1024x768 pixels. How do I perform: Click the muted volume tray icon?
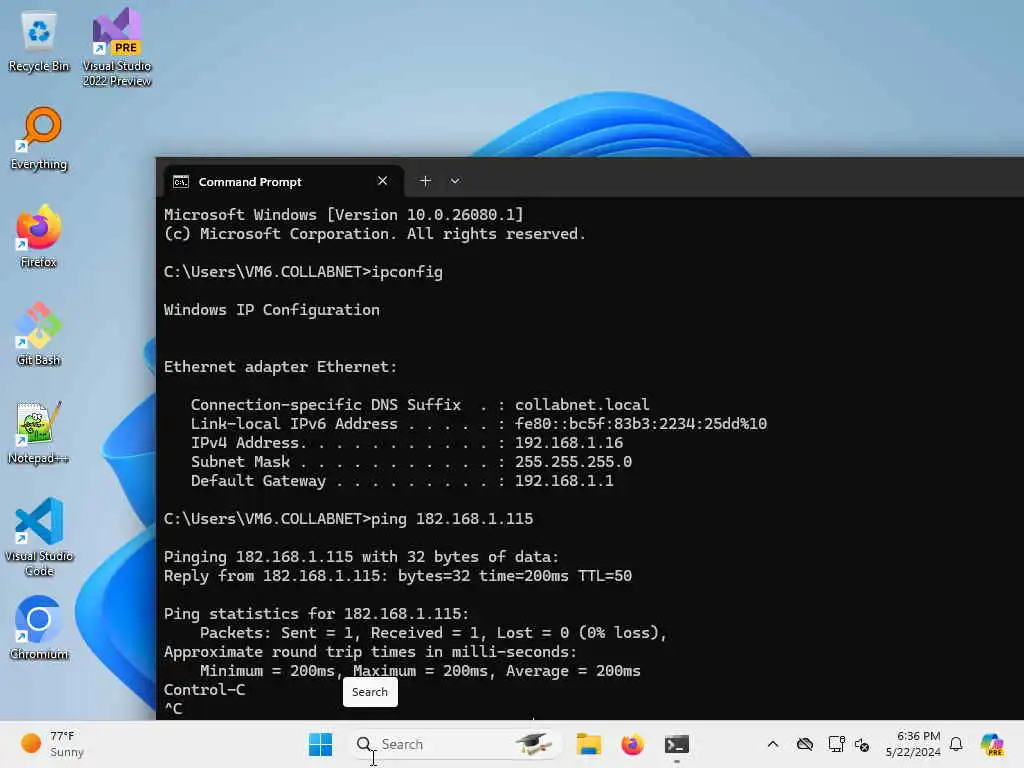862,744
